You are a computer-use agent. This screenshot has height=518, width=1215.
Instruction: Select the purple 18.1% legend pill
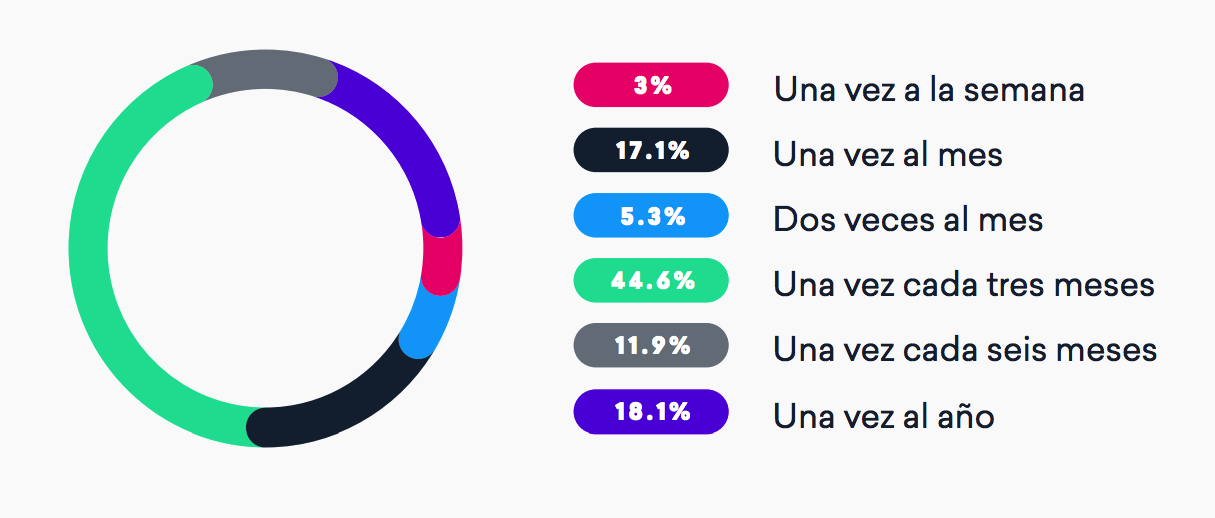(x=651, y=412)
